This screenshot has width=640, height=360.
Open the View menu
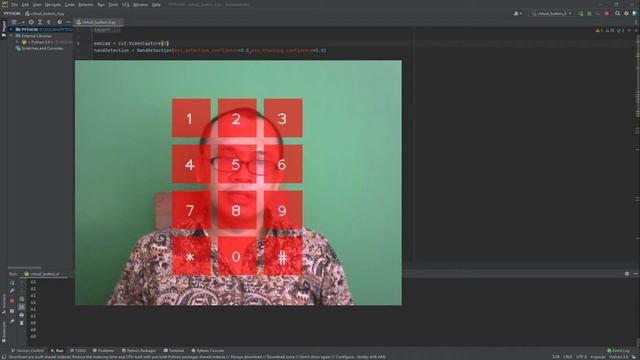click(x=37, y=4)
